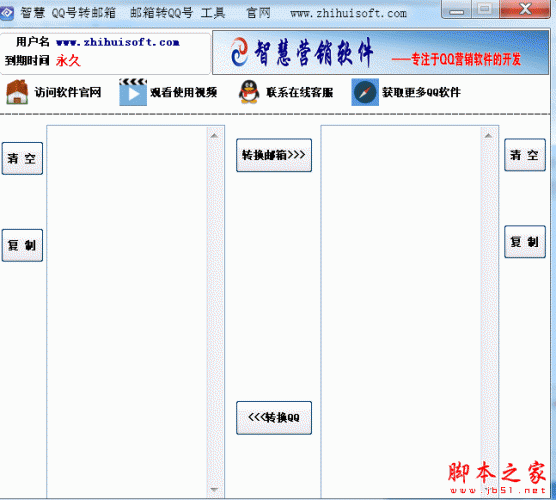Open 访问软件官网 link text
556x500 pixels.
(x=68, y=92)
